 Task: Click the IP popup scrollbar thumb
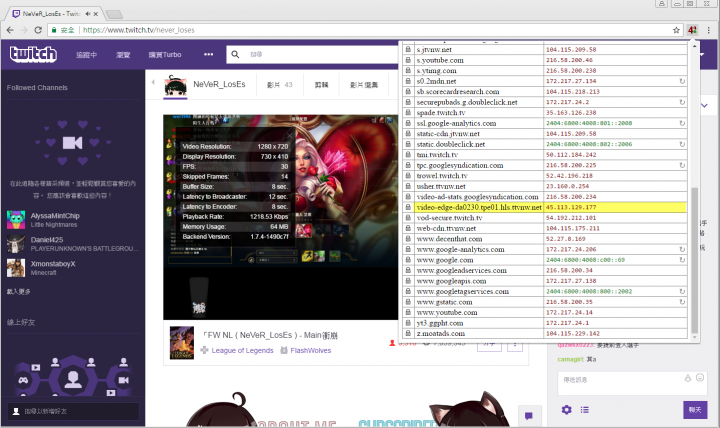(x=694, y=260)
